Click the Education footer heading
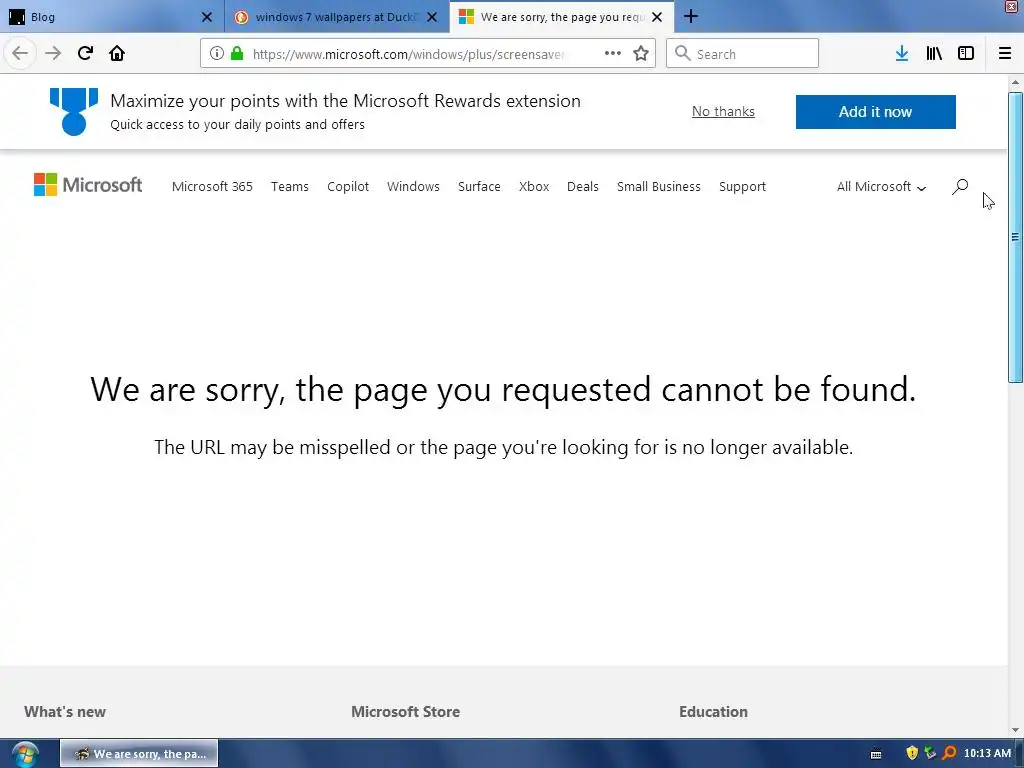Viewport: 1024px width, 768px height. tap(713, 712)
